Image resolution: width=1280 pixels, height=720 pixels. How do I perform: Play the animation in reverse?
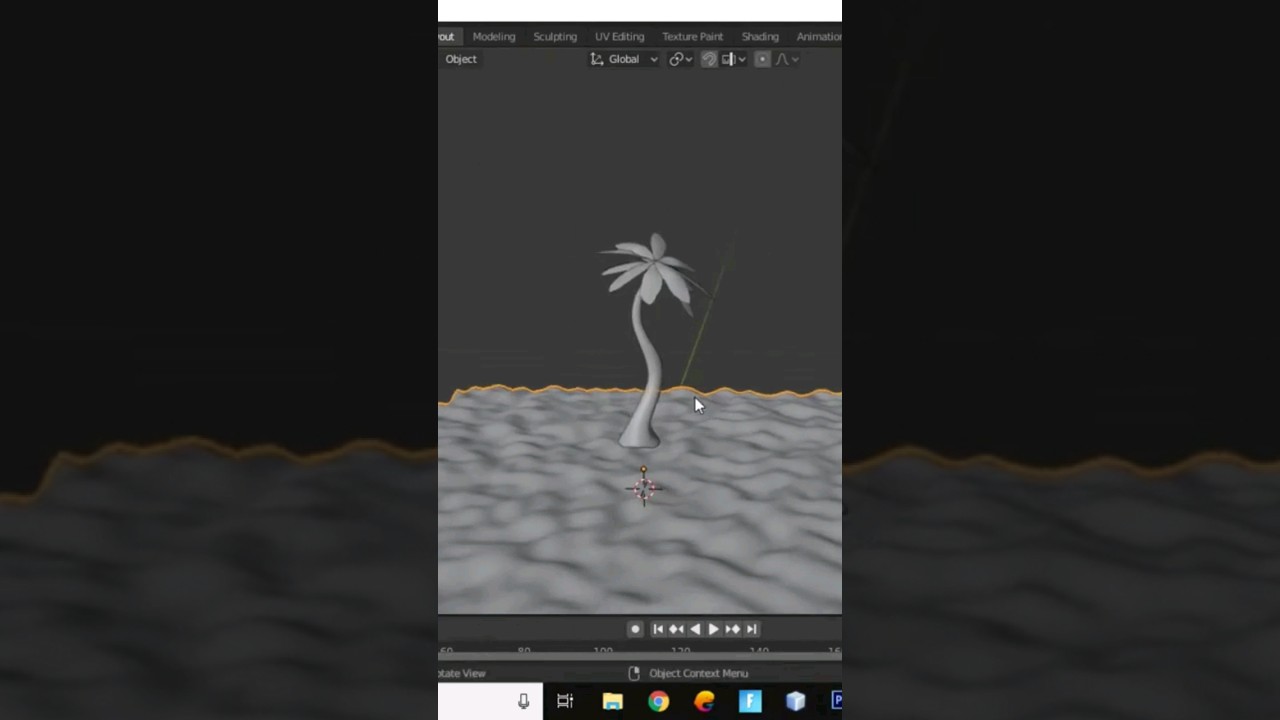[695, 629]
